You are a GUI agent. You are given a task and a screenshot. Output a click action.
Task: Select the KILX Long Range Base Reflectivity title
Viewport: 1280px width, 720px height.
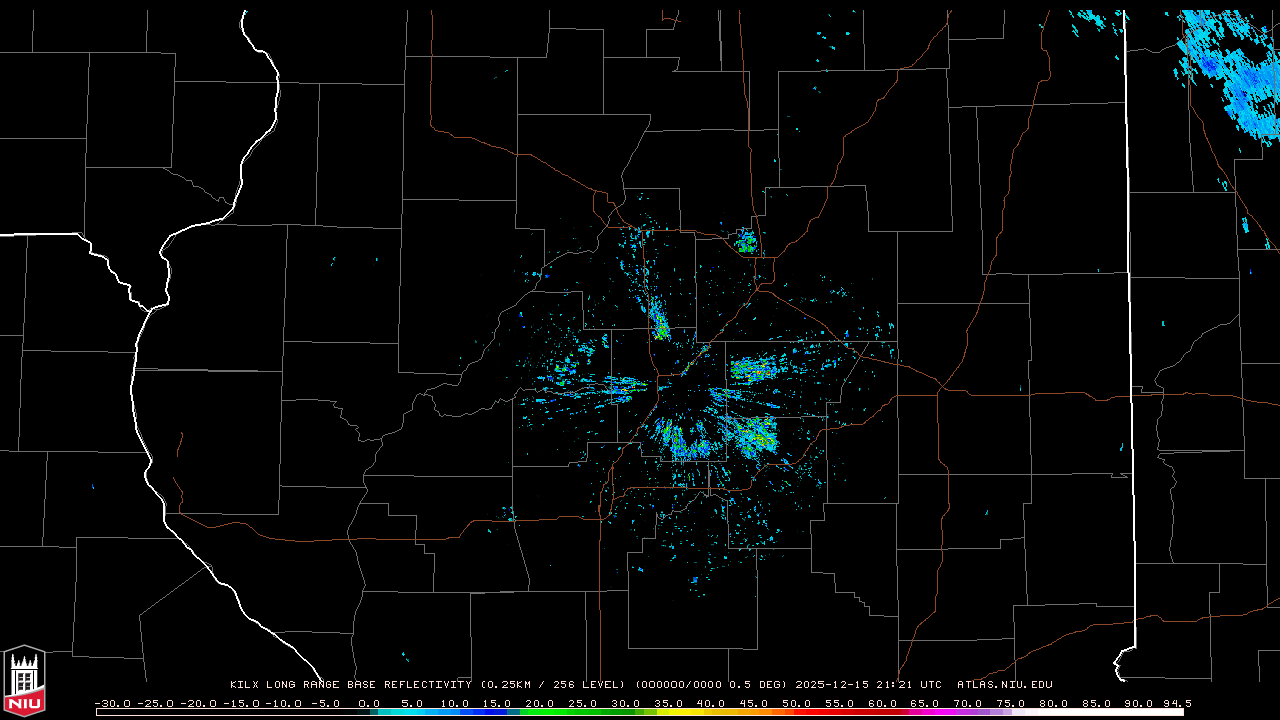(x=350, y=685)
